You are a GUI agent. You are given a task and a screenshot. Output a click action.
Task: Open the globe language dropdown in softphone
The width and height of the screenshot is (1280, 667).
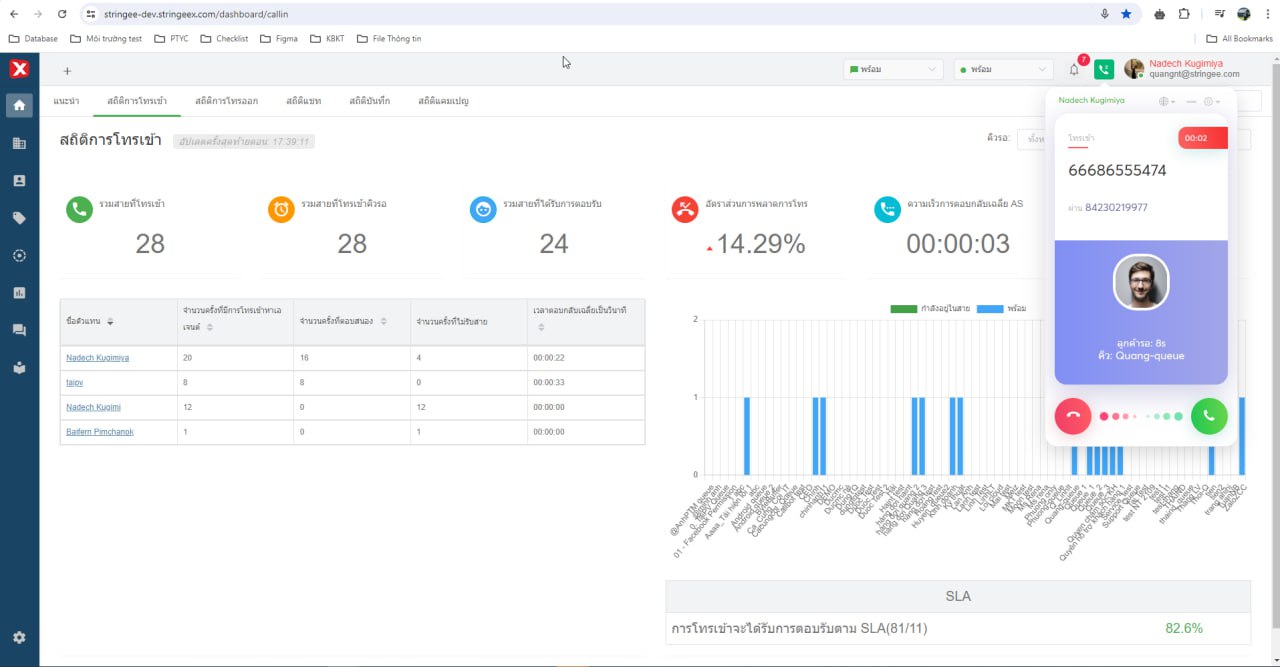[1166, 101]
